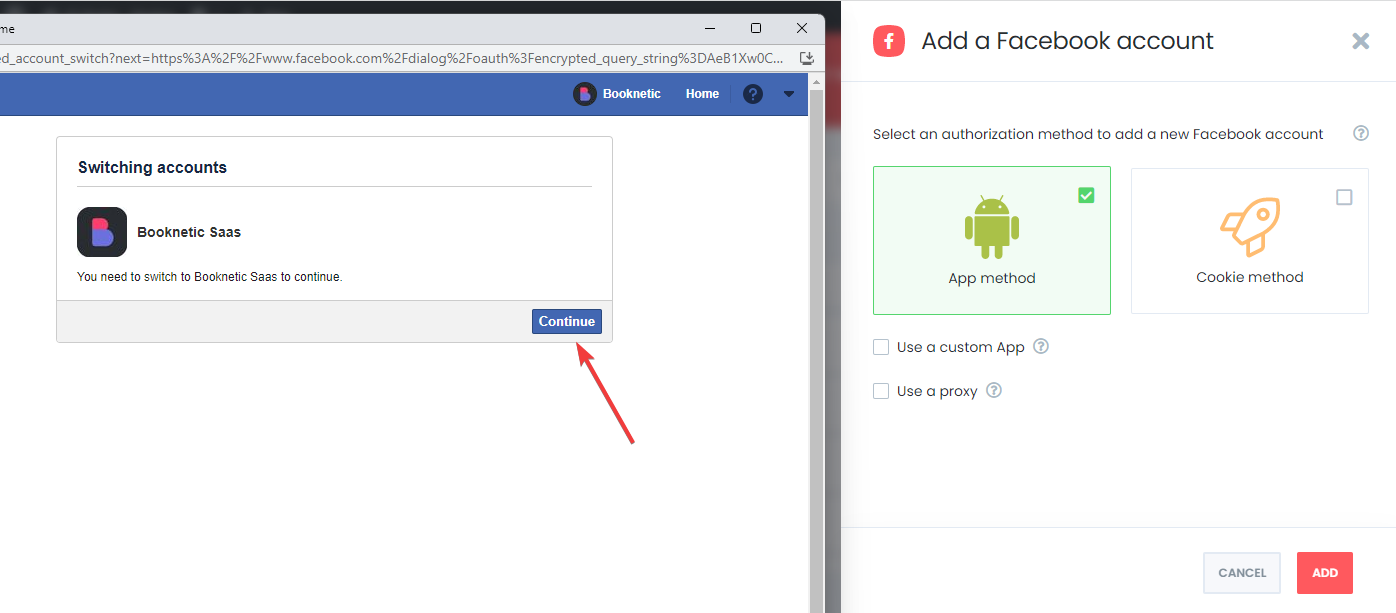The width and height of the screenshot is (1396, 613).
Task: Open help icon beside authorization method text
Action: tap(1361, 133)
